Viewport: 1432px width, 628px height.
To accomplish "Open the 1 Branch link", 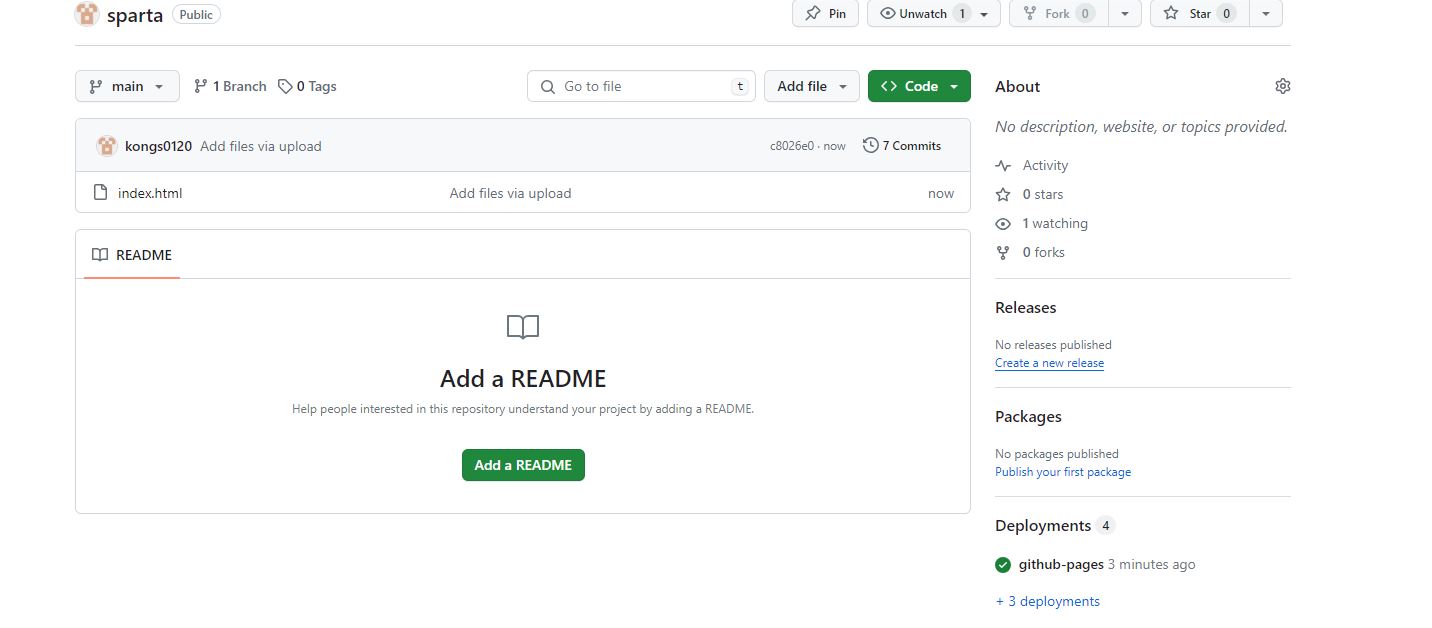I will [230, 86].
